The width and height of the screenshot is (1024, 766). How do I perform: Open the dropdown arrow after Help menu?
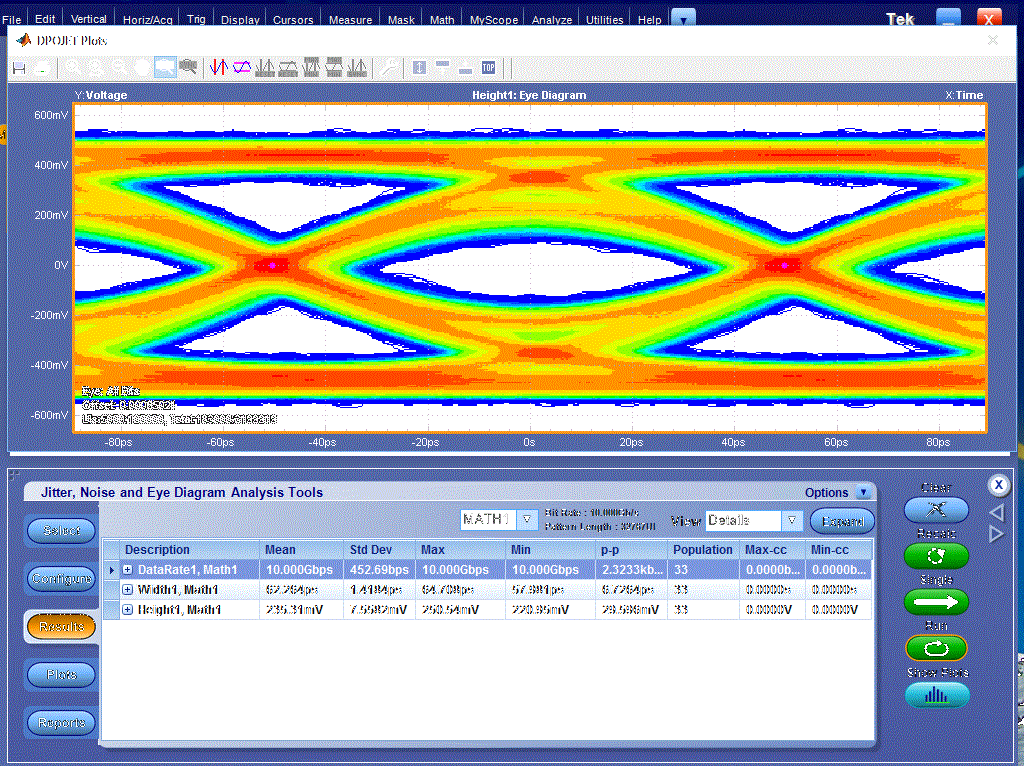coord(683,19)
